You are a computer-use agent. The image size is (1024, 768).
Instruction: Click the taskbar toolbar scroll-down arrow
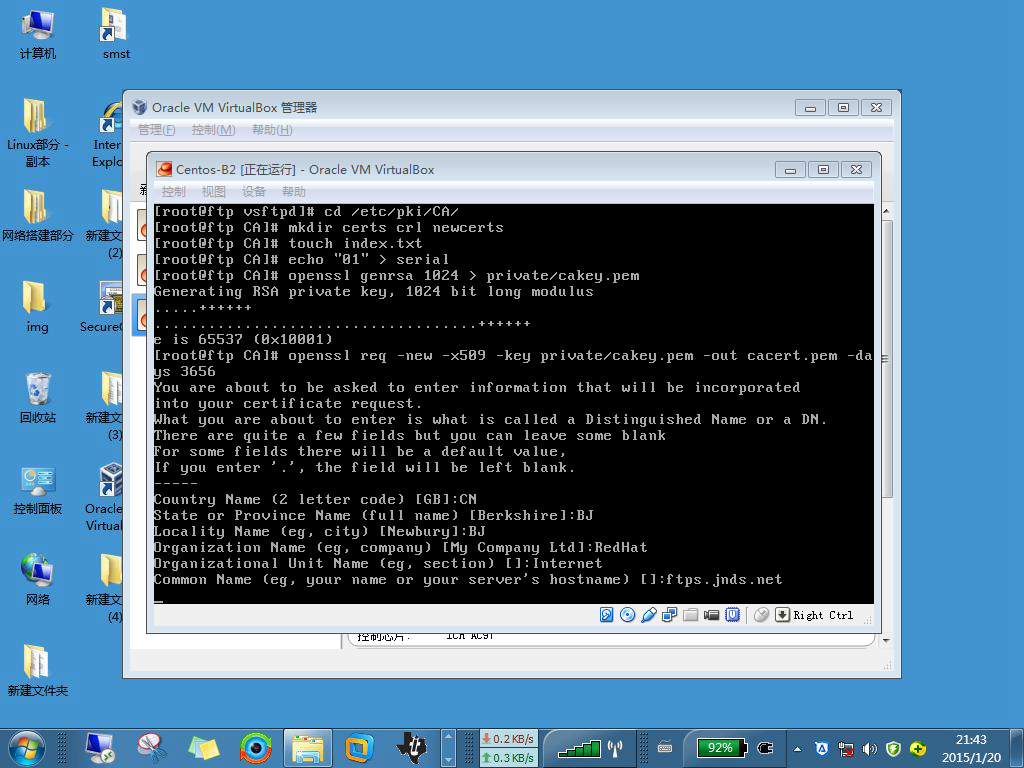[x=448, y=760]
